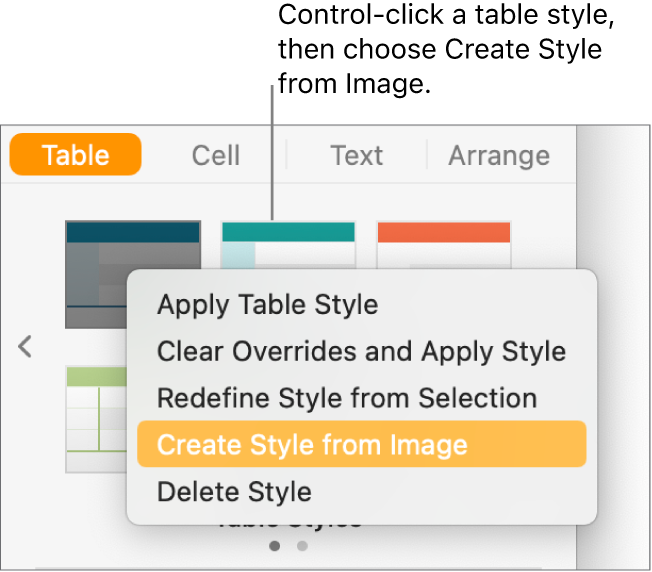
Task: Choose Apply Table Style from context menu
Action: coord(267,305)
